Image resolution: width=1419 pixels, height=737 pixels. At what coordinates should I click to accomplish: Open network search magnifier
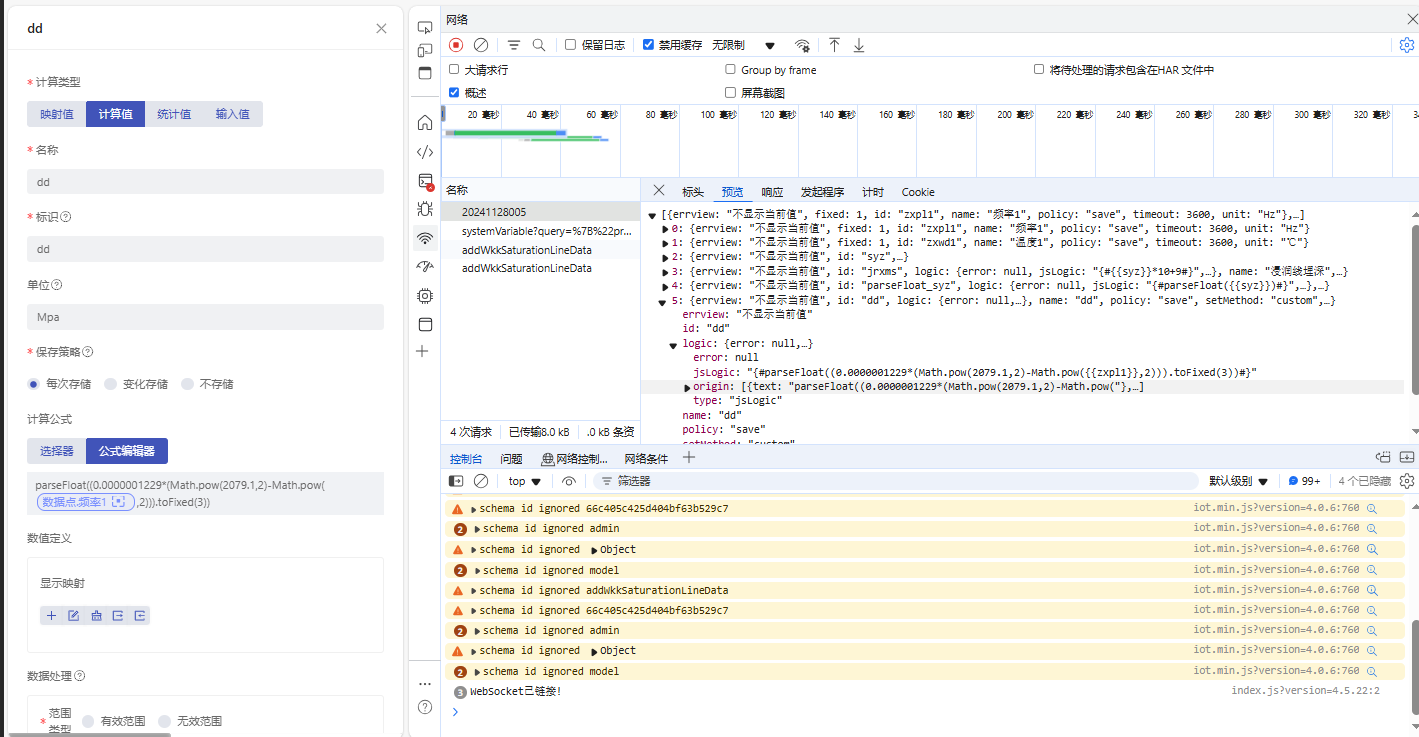[539, 45]
